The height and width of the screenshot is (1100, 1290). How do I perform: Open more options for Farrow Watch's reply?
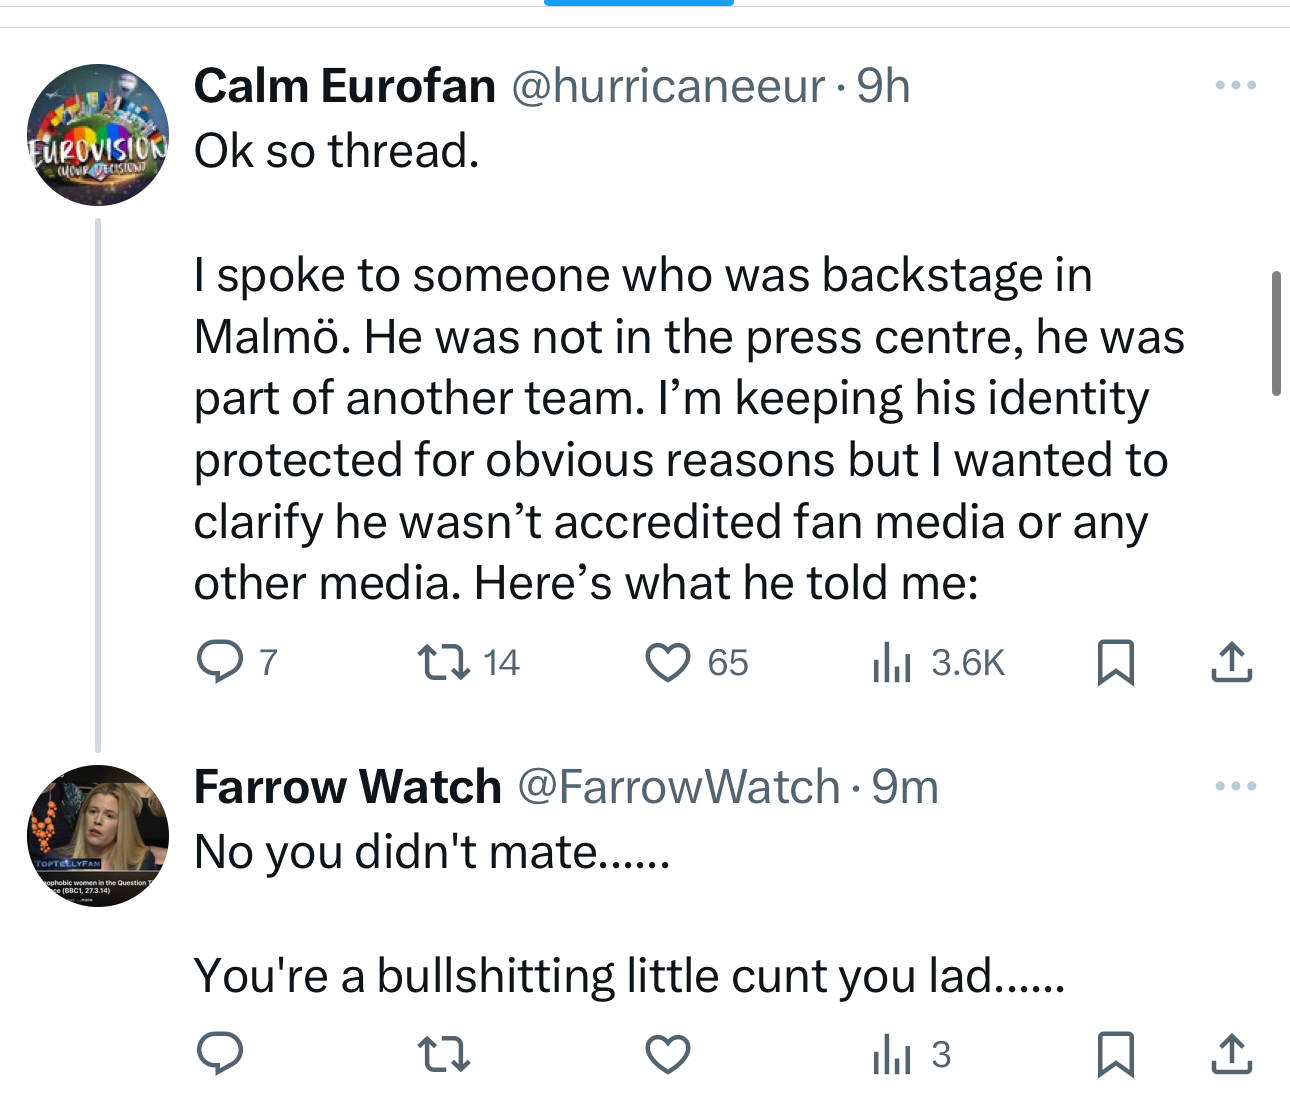pyautogui.click(x=1236, y=787)
